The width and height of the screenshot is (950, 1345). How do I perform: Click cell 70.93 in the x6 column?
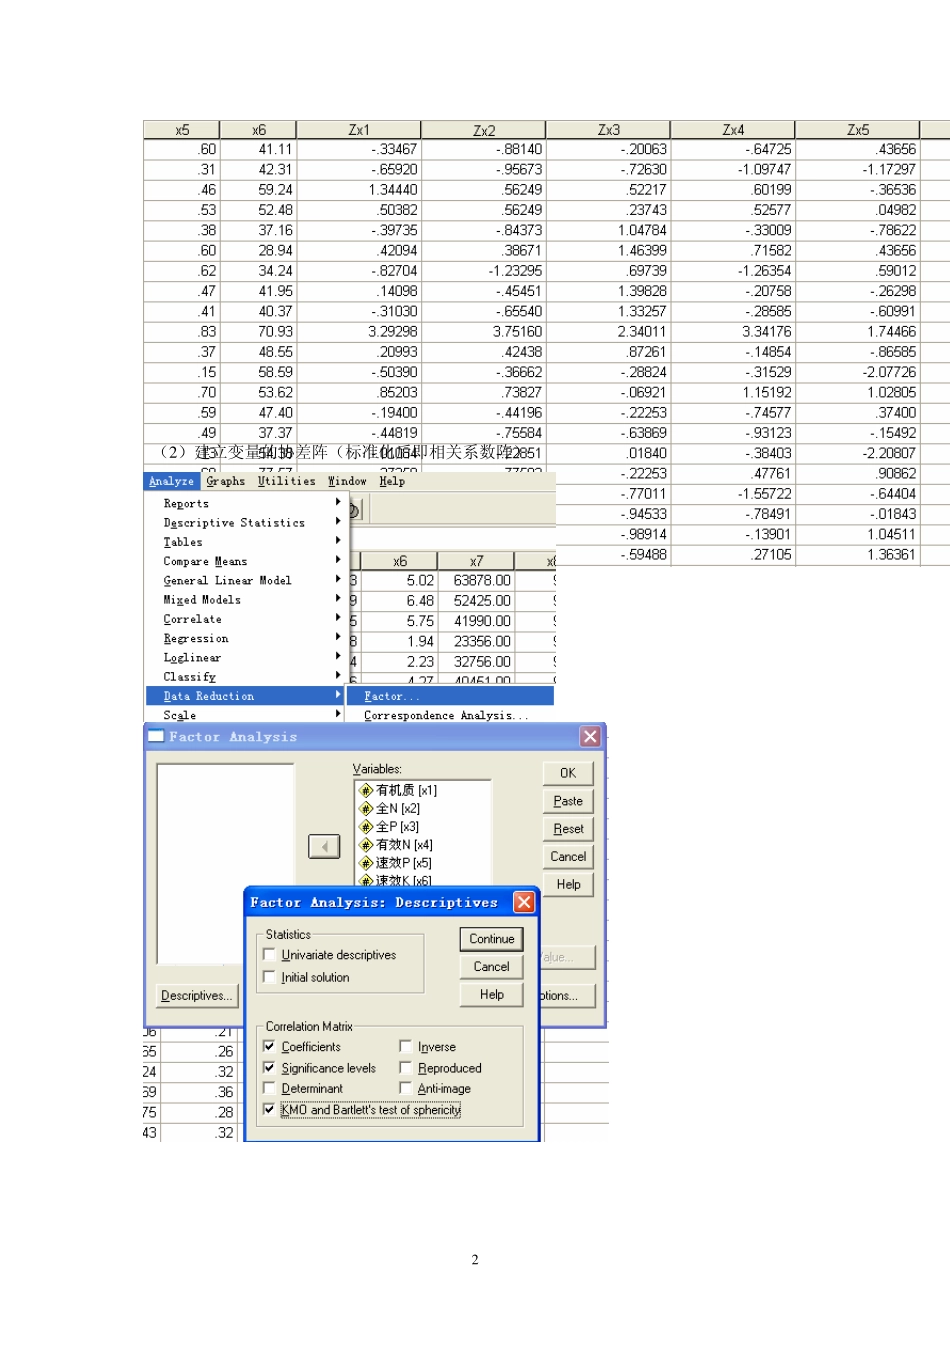tap(259, 331)
